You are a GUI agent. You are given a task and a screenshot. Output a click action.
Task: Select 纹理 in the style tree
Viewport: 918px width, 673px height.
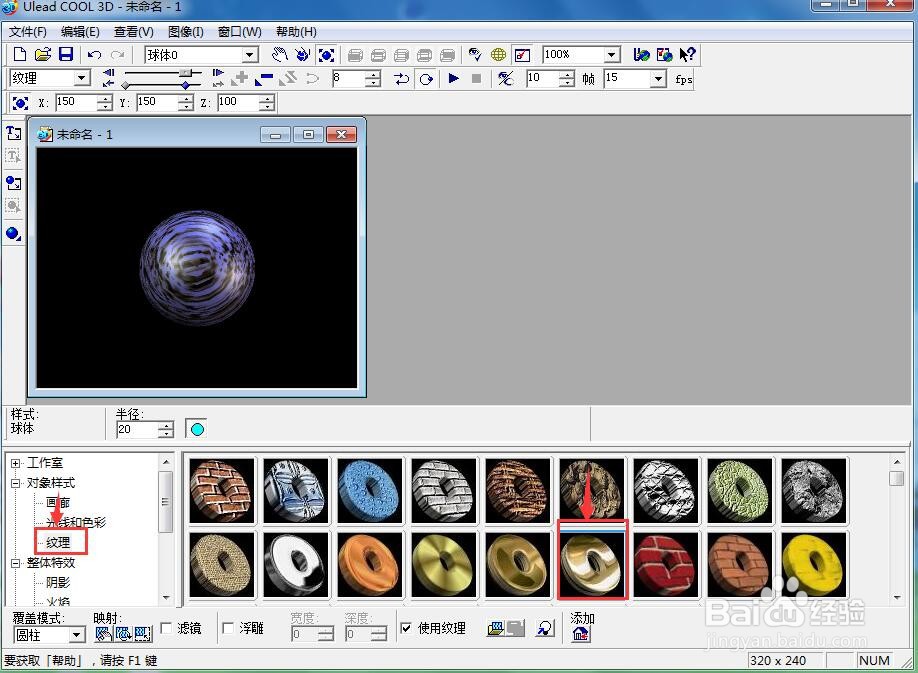tap(58, 542)
